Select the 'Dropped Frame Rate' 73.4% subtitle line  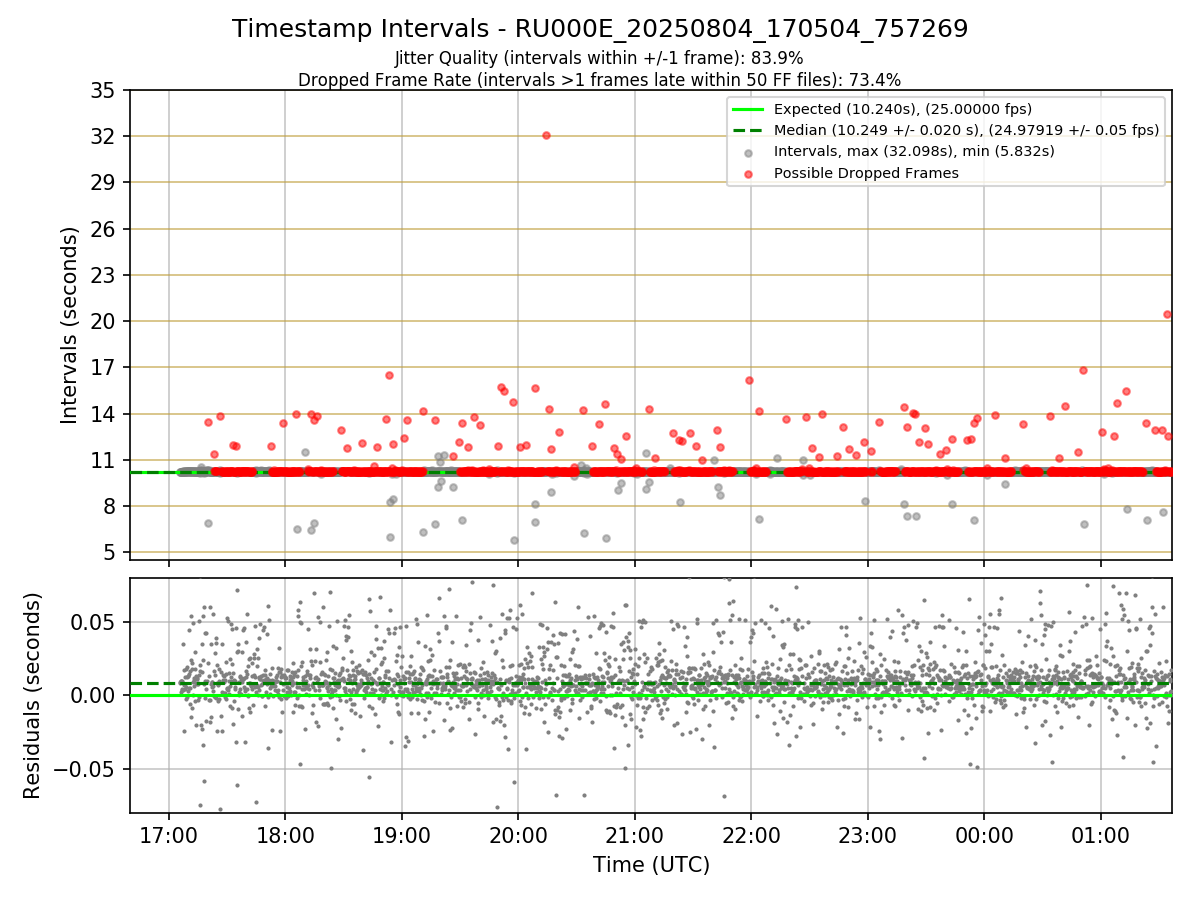coord(599,79)
